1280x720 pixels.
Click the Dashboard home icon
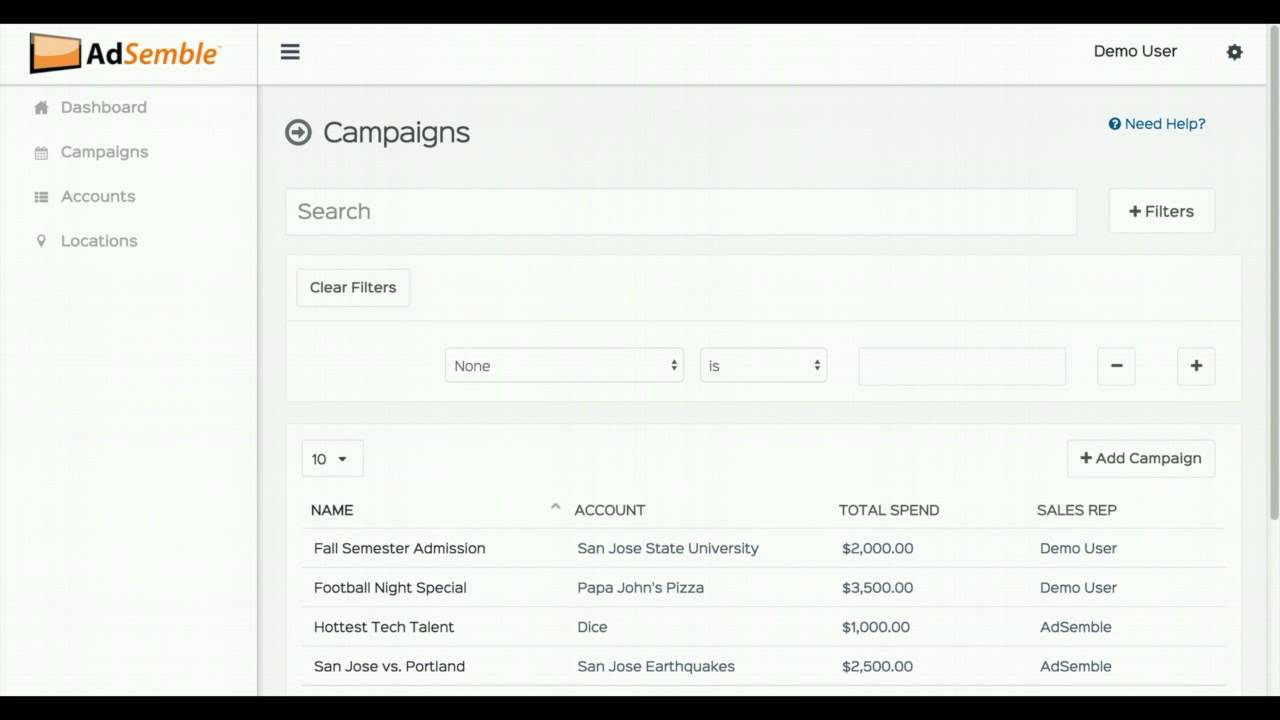(x=41, y=107)
